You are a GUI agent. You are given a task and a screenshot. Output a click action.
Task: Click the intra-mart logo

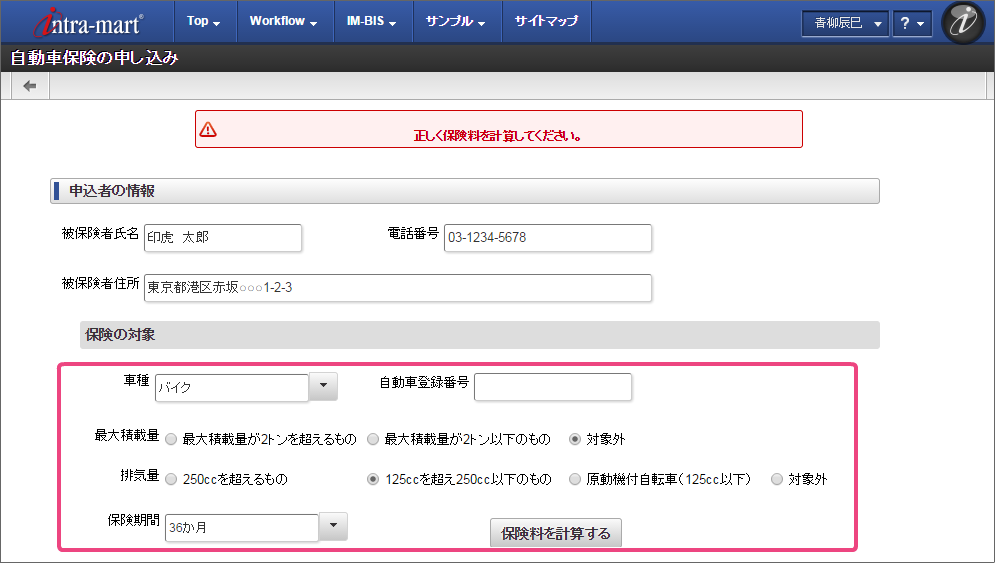tap(90, 21)
